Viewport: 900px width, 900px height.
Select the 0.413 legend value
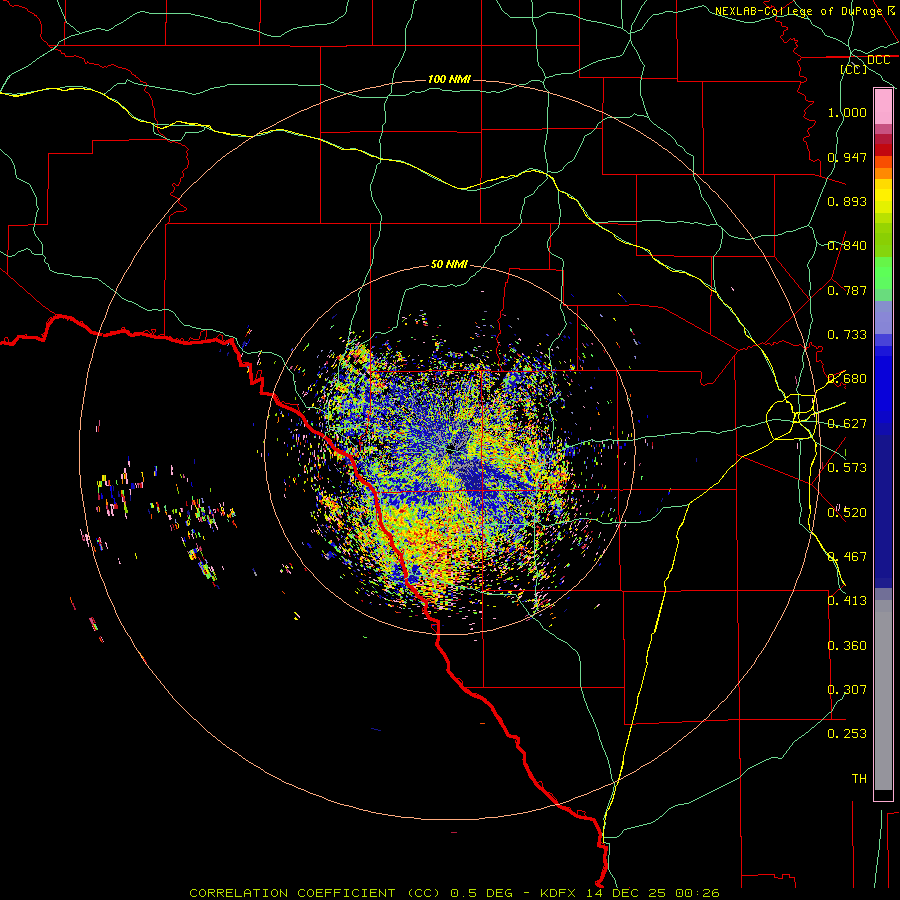coord(847,601)
